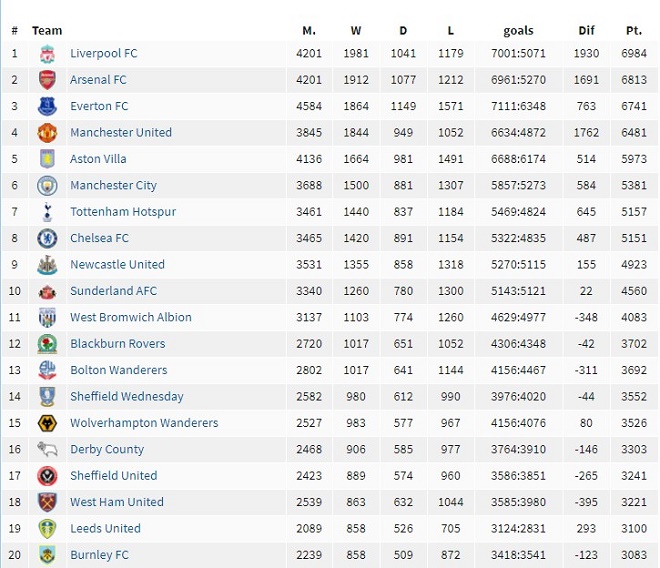Click the Manchester City club crest
The height and width of the screenshot is (568, 660).
click(47, 186)
